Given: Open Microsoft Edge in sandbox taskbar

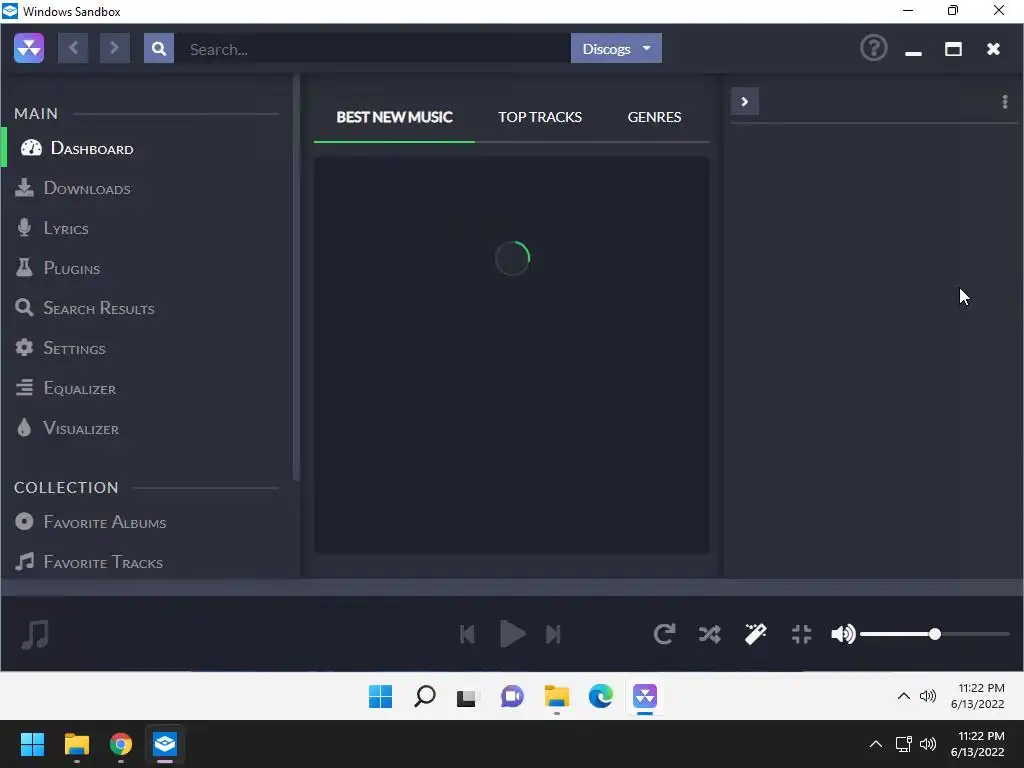Looking at the screenshot, I should [x=601, y=696].
